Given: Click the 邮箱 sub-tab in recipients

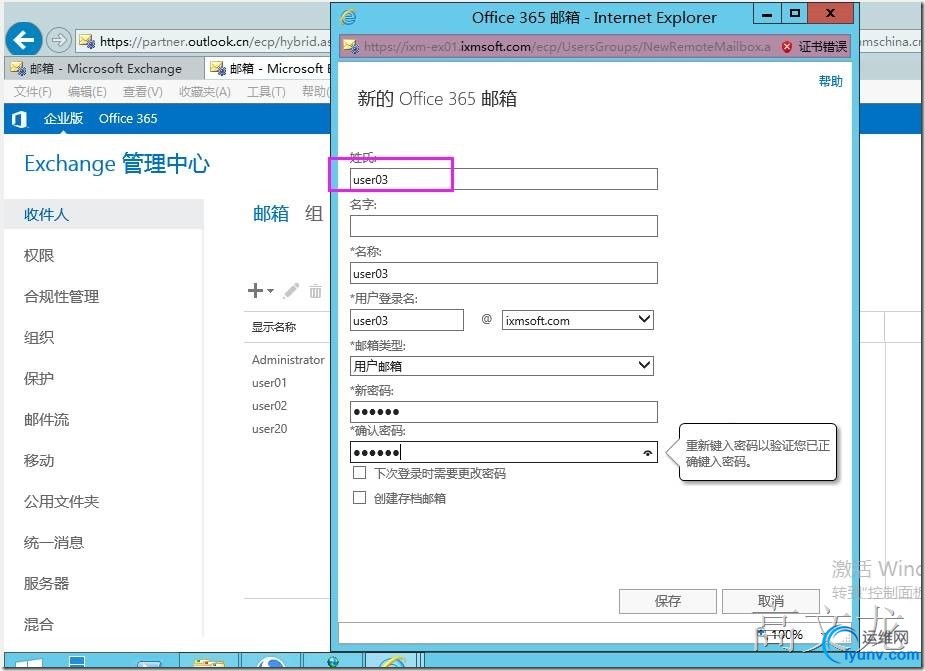Looking at the screenshot, I should [x=271, y=214].
